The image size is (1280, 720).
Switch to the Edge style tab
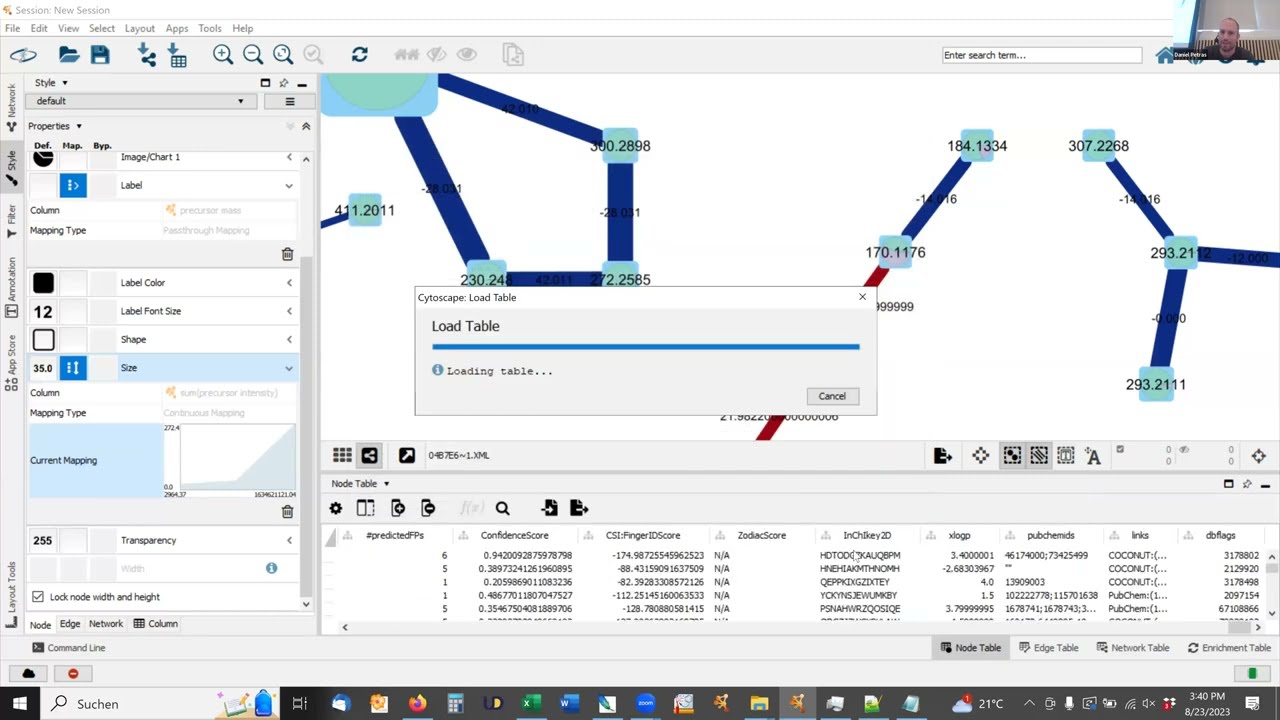point(70,624)
